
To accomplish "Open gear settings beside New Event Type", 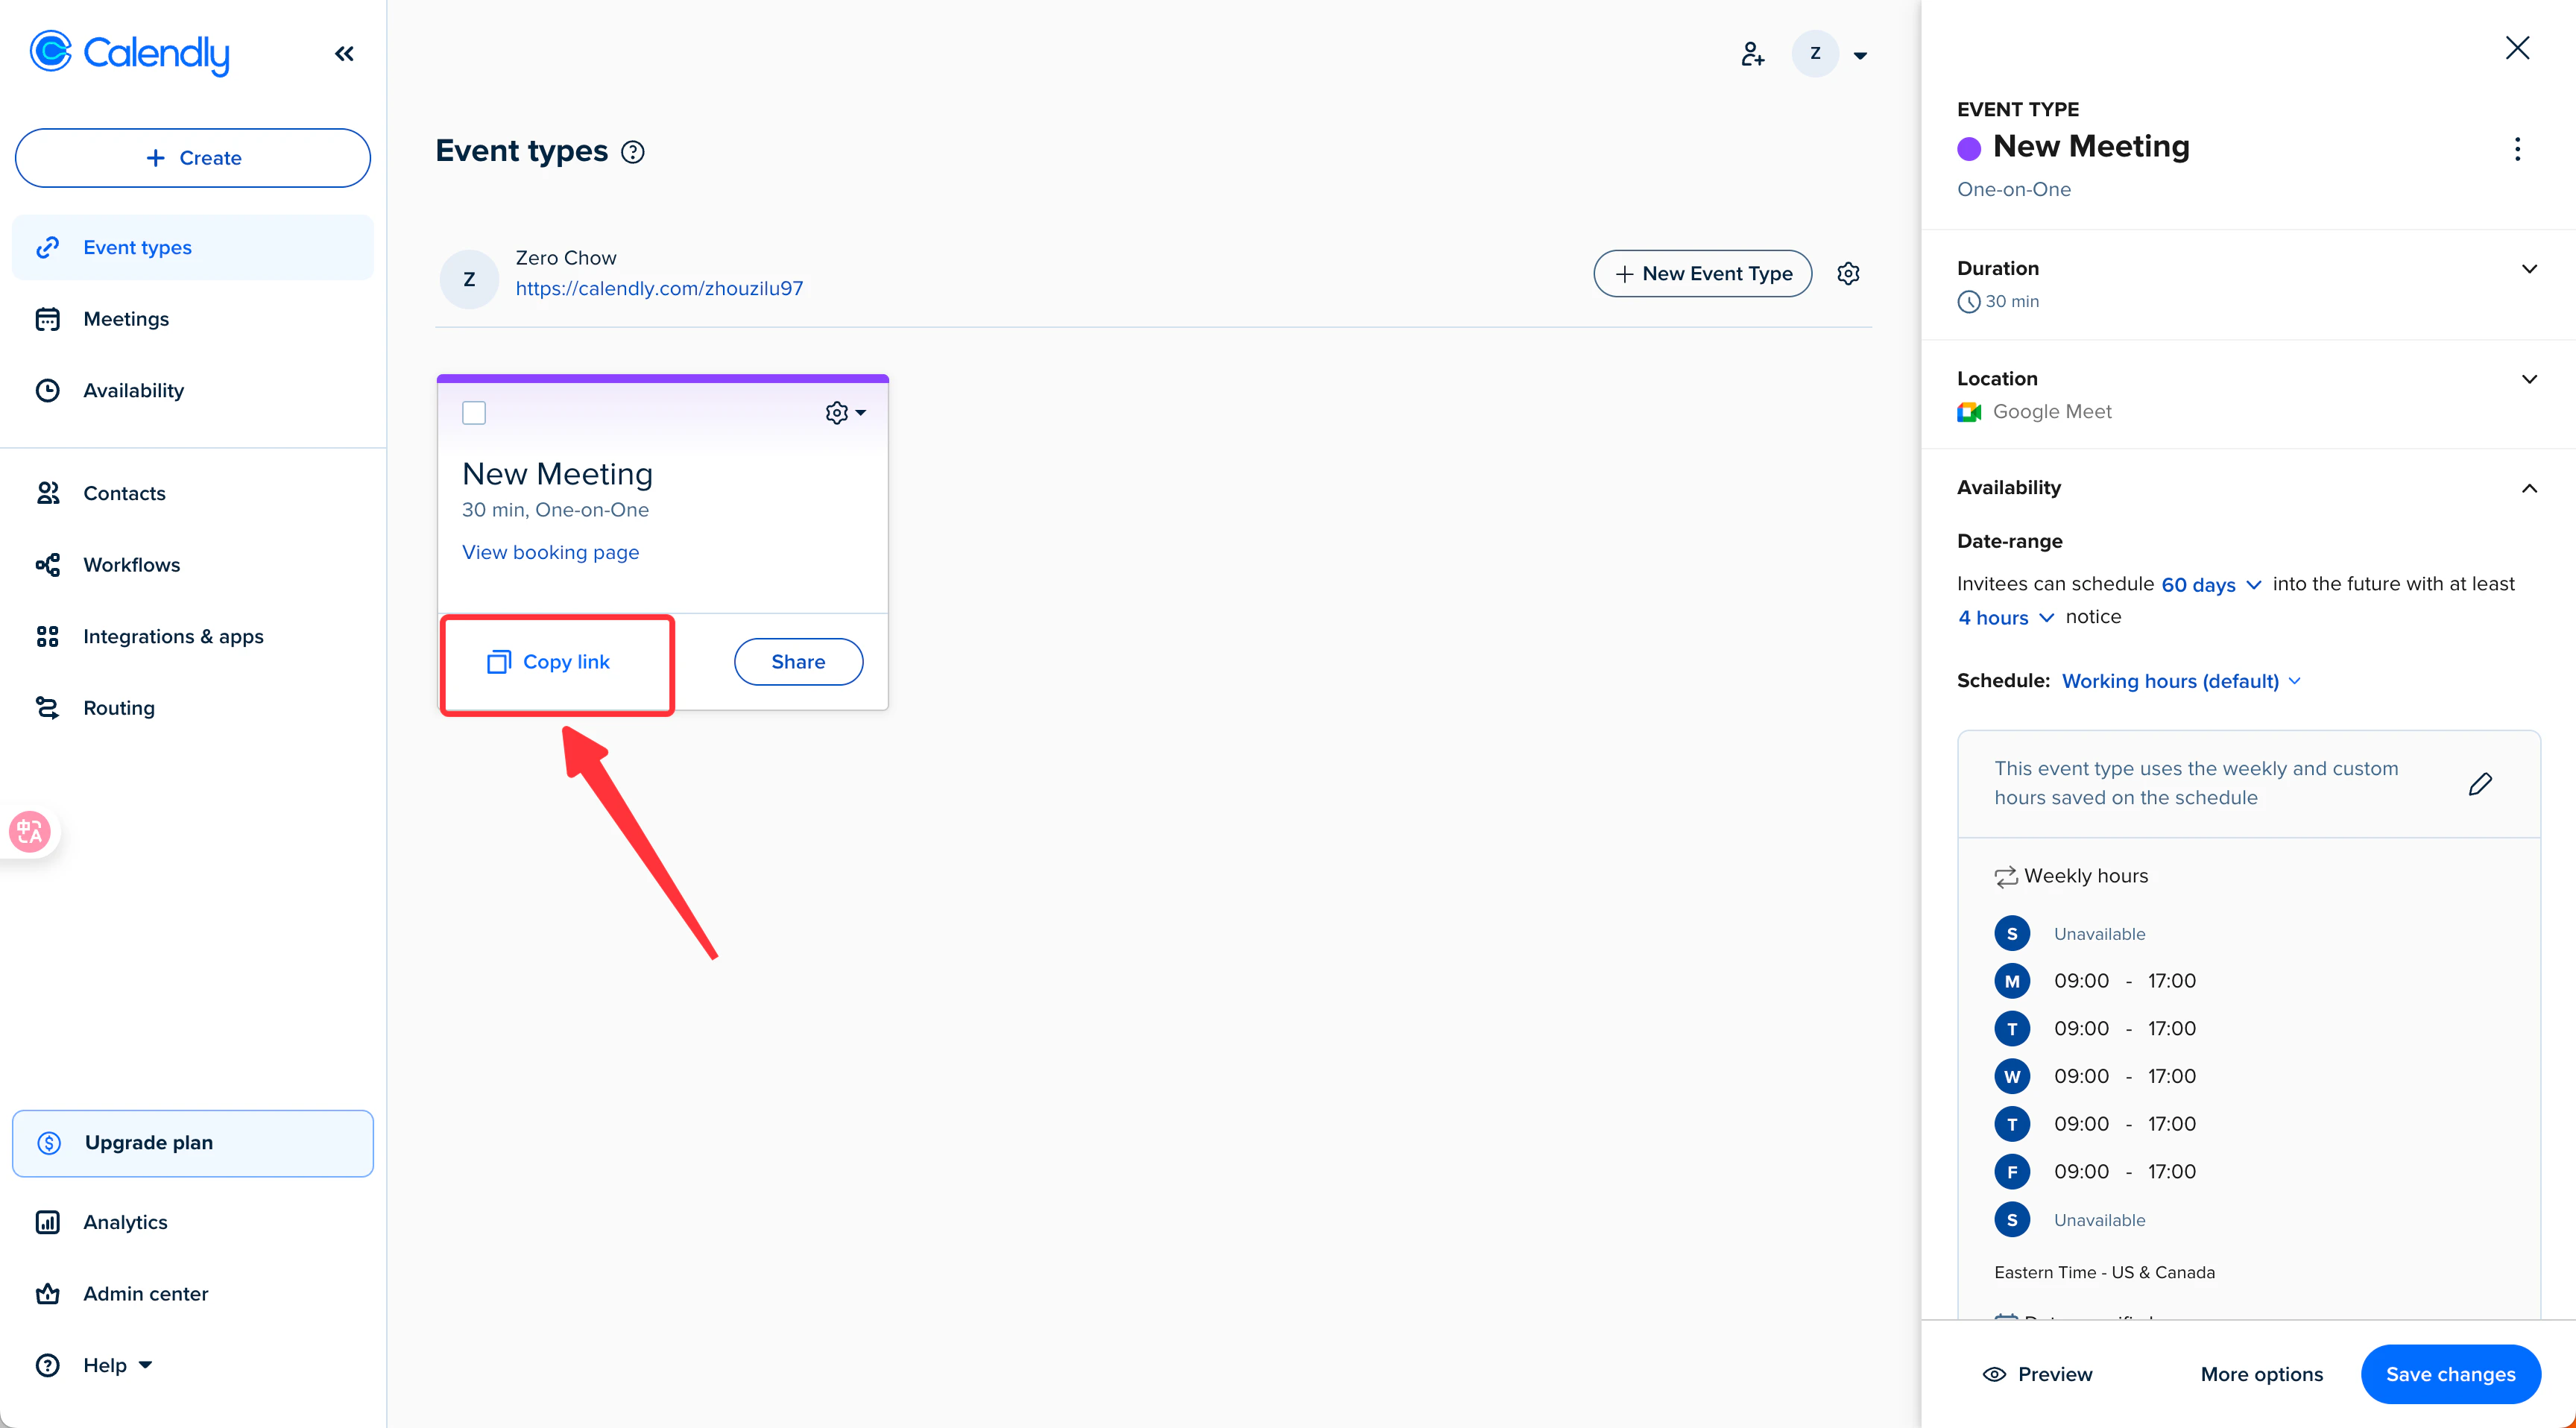I will [x=1848, y=273].
